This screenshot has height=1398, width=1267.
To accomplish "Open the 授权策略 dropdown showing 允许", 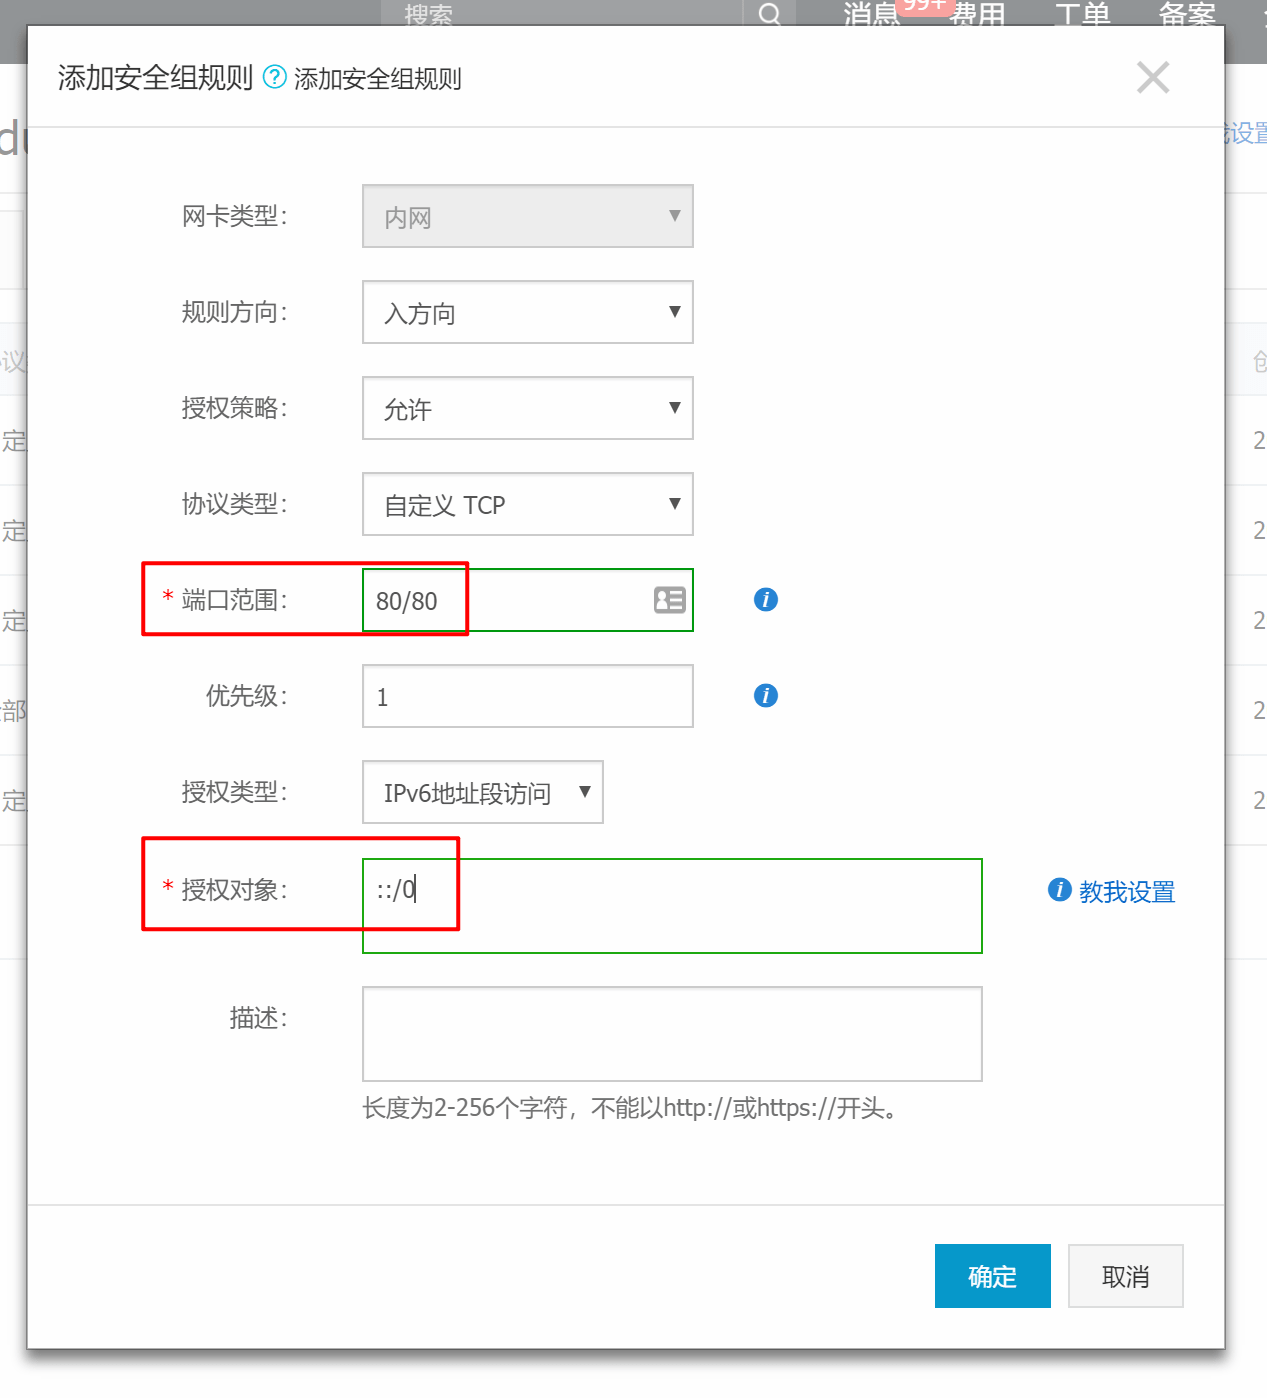I will pos(528,408).
